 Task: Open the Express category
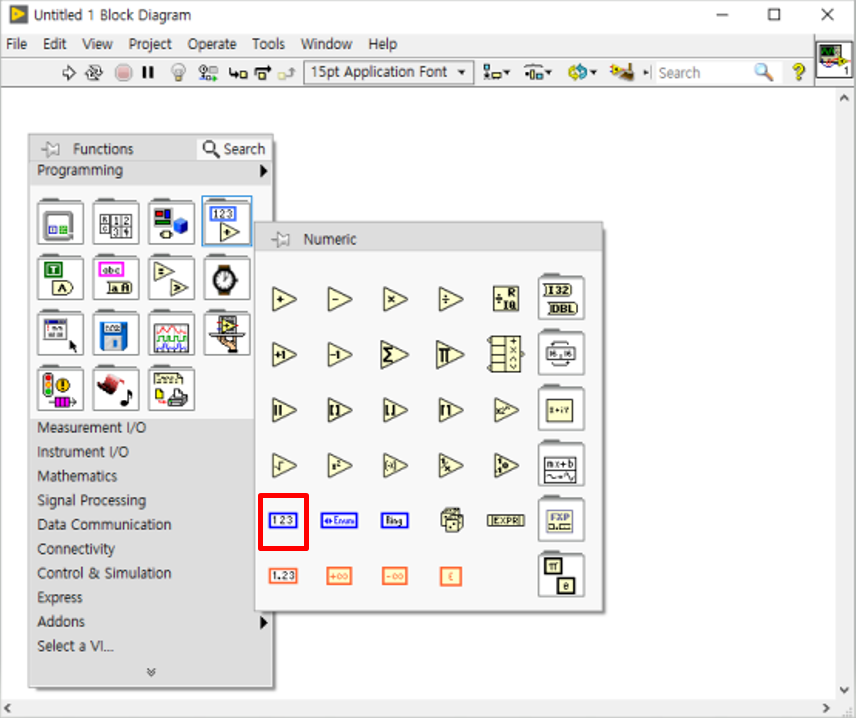click(x=60, y=597)
